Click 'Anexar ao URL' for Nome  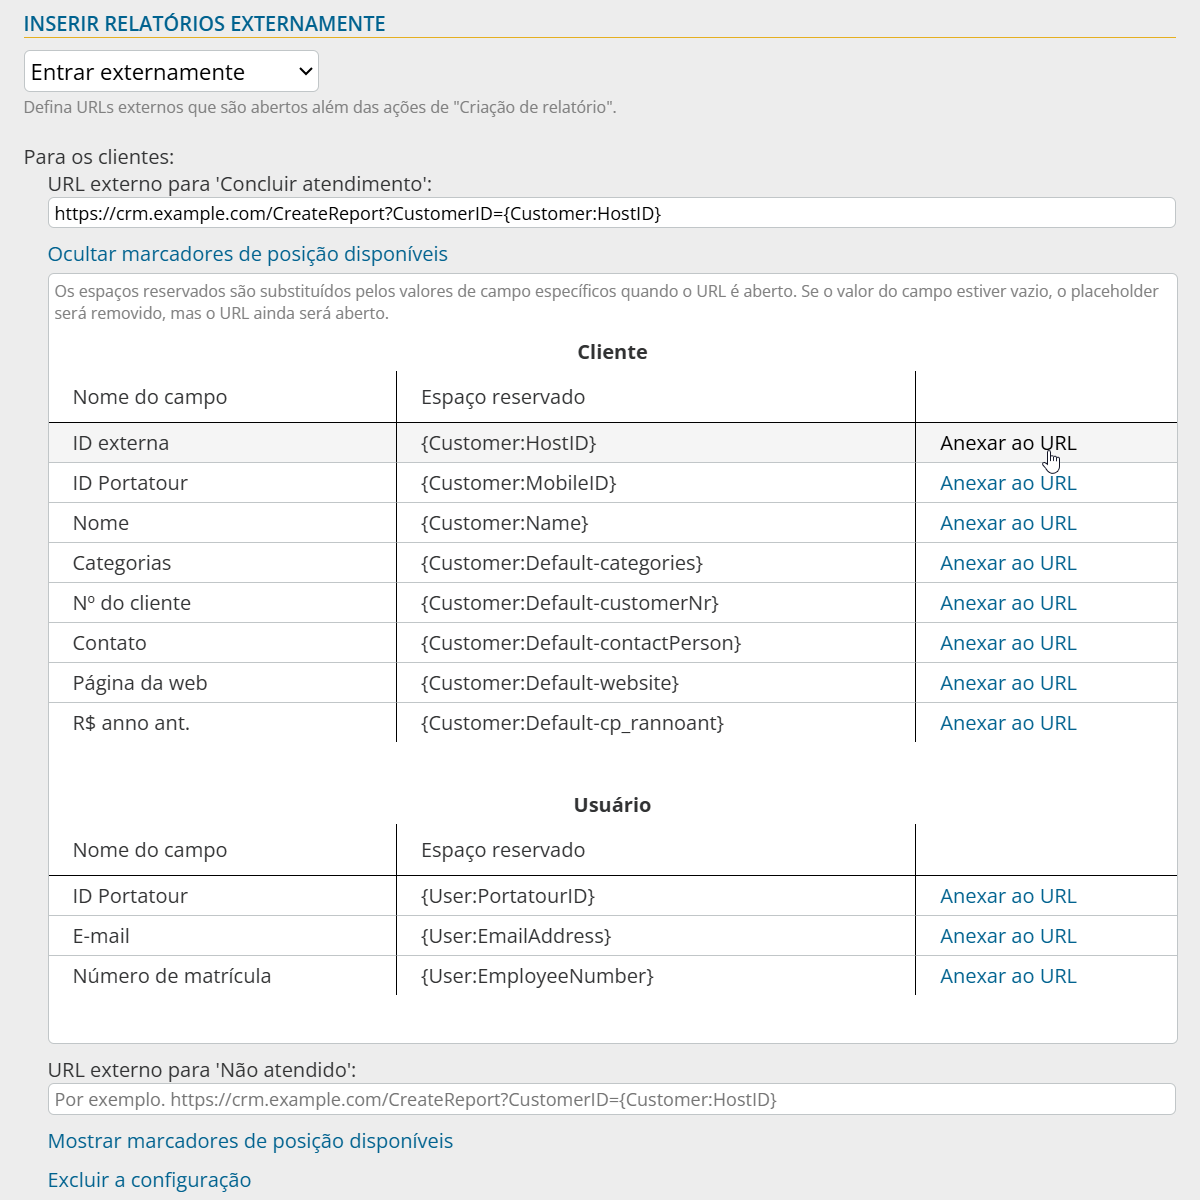pyautogui.click(x=1007, y=523)
